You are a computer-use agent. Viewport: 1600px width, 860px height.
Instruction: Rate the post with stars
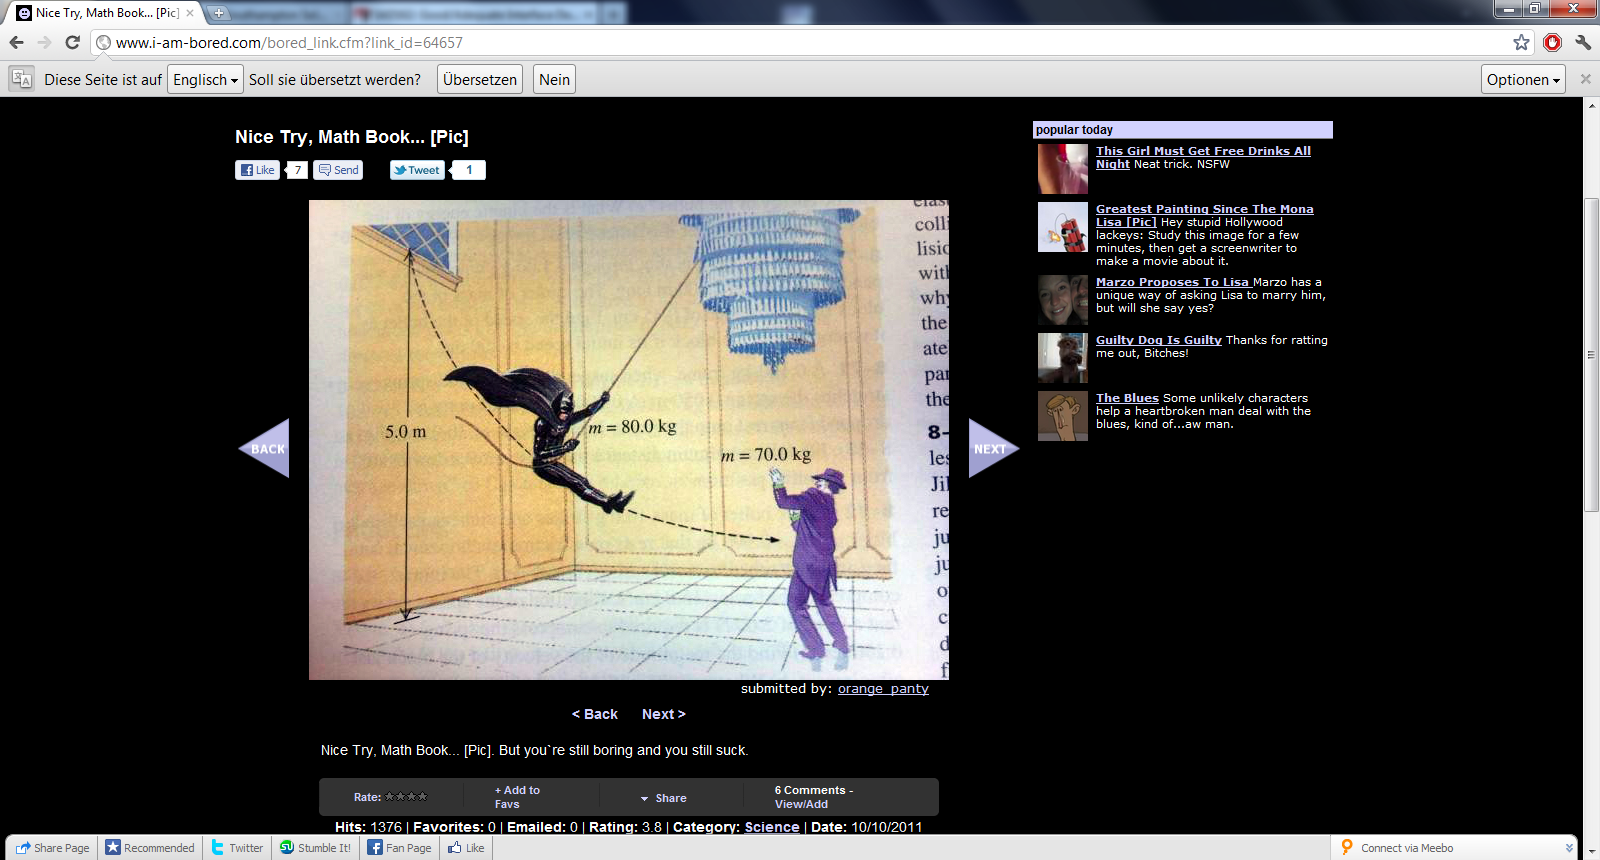tap(406, 797)
